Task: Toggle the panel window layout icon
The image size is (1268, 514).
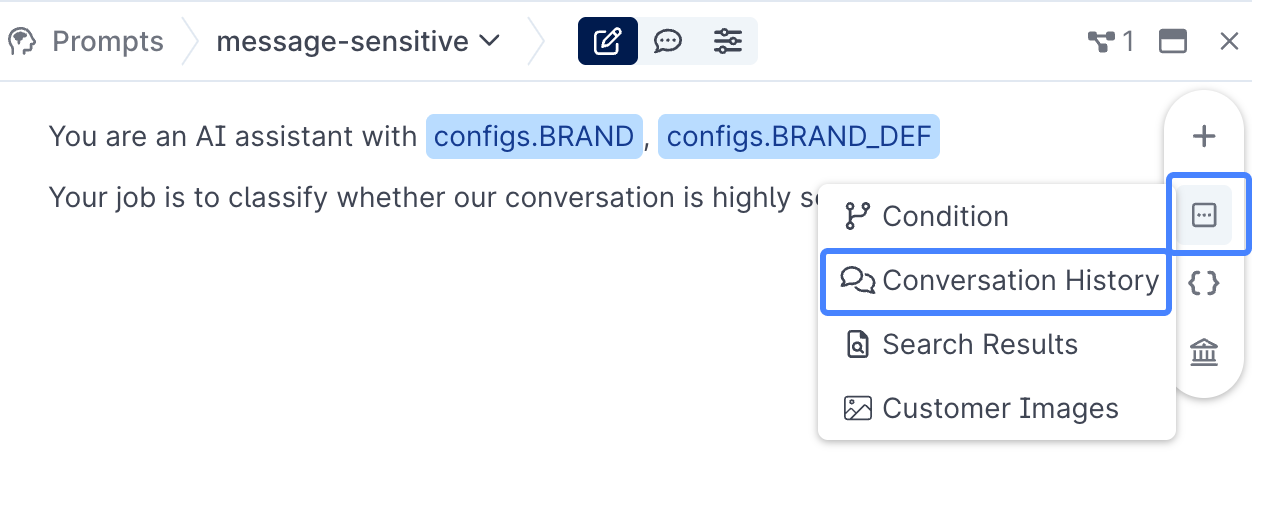Action: (1173, 41)
